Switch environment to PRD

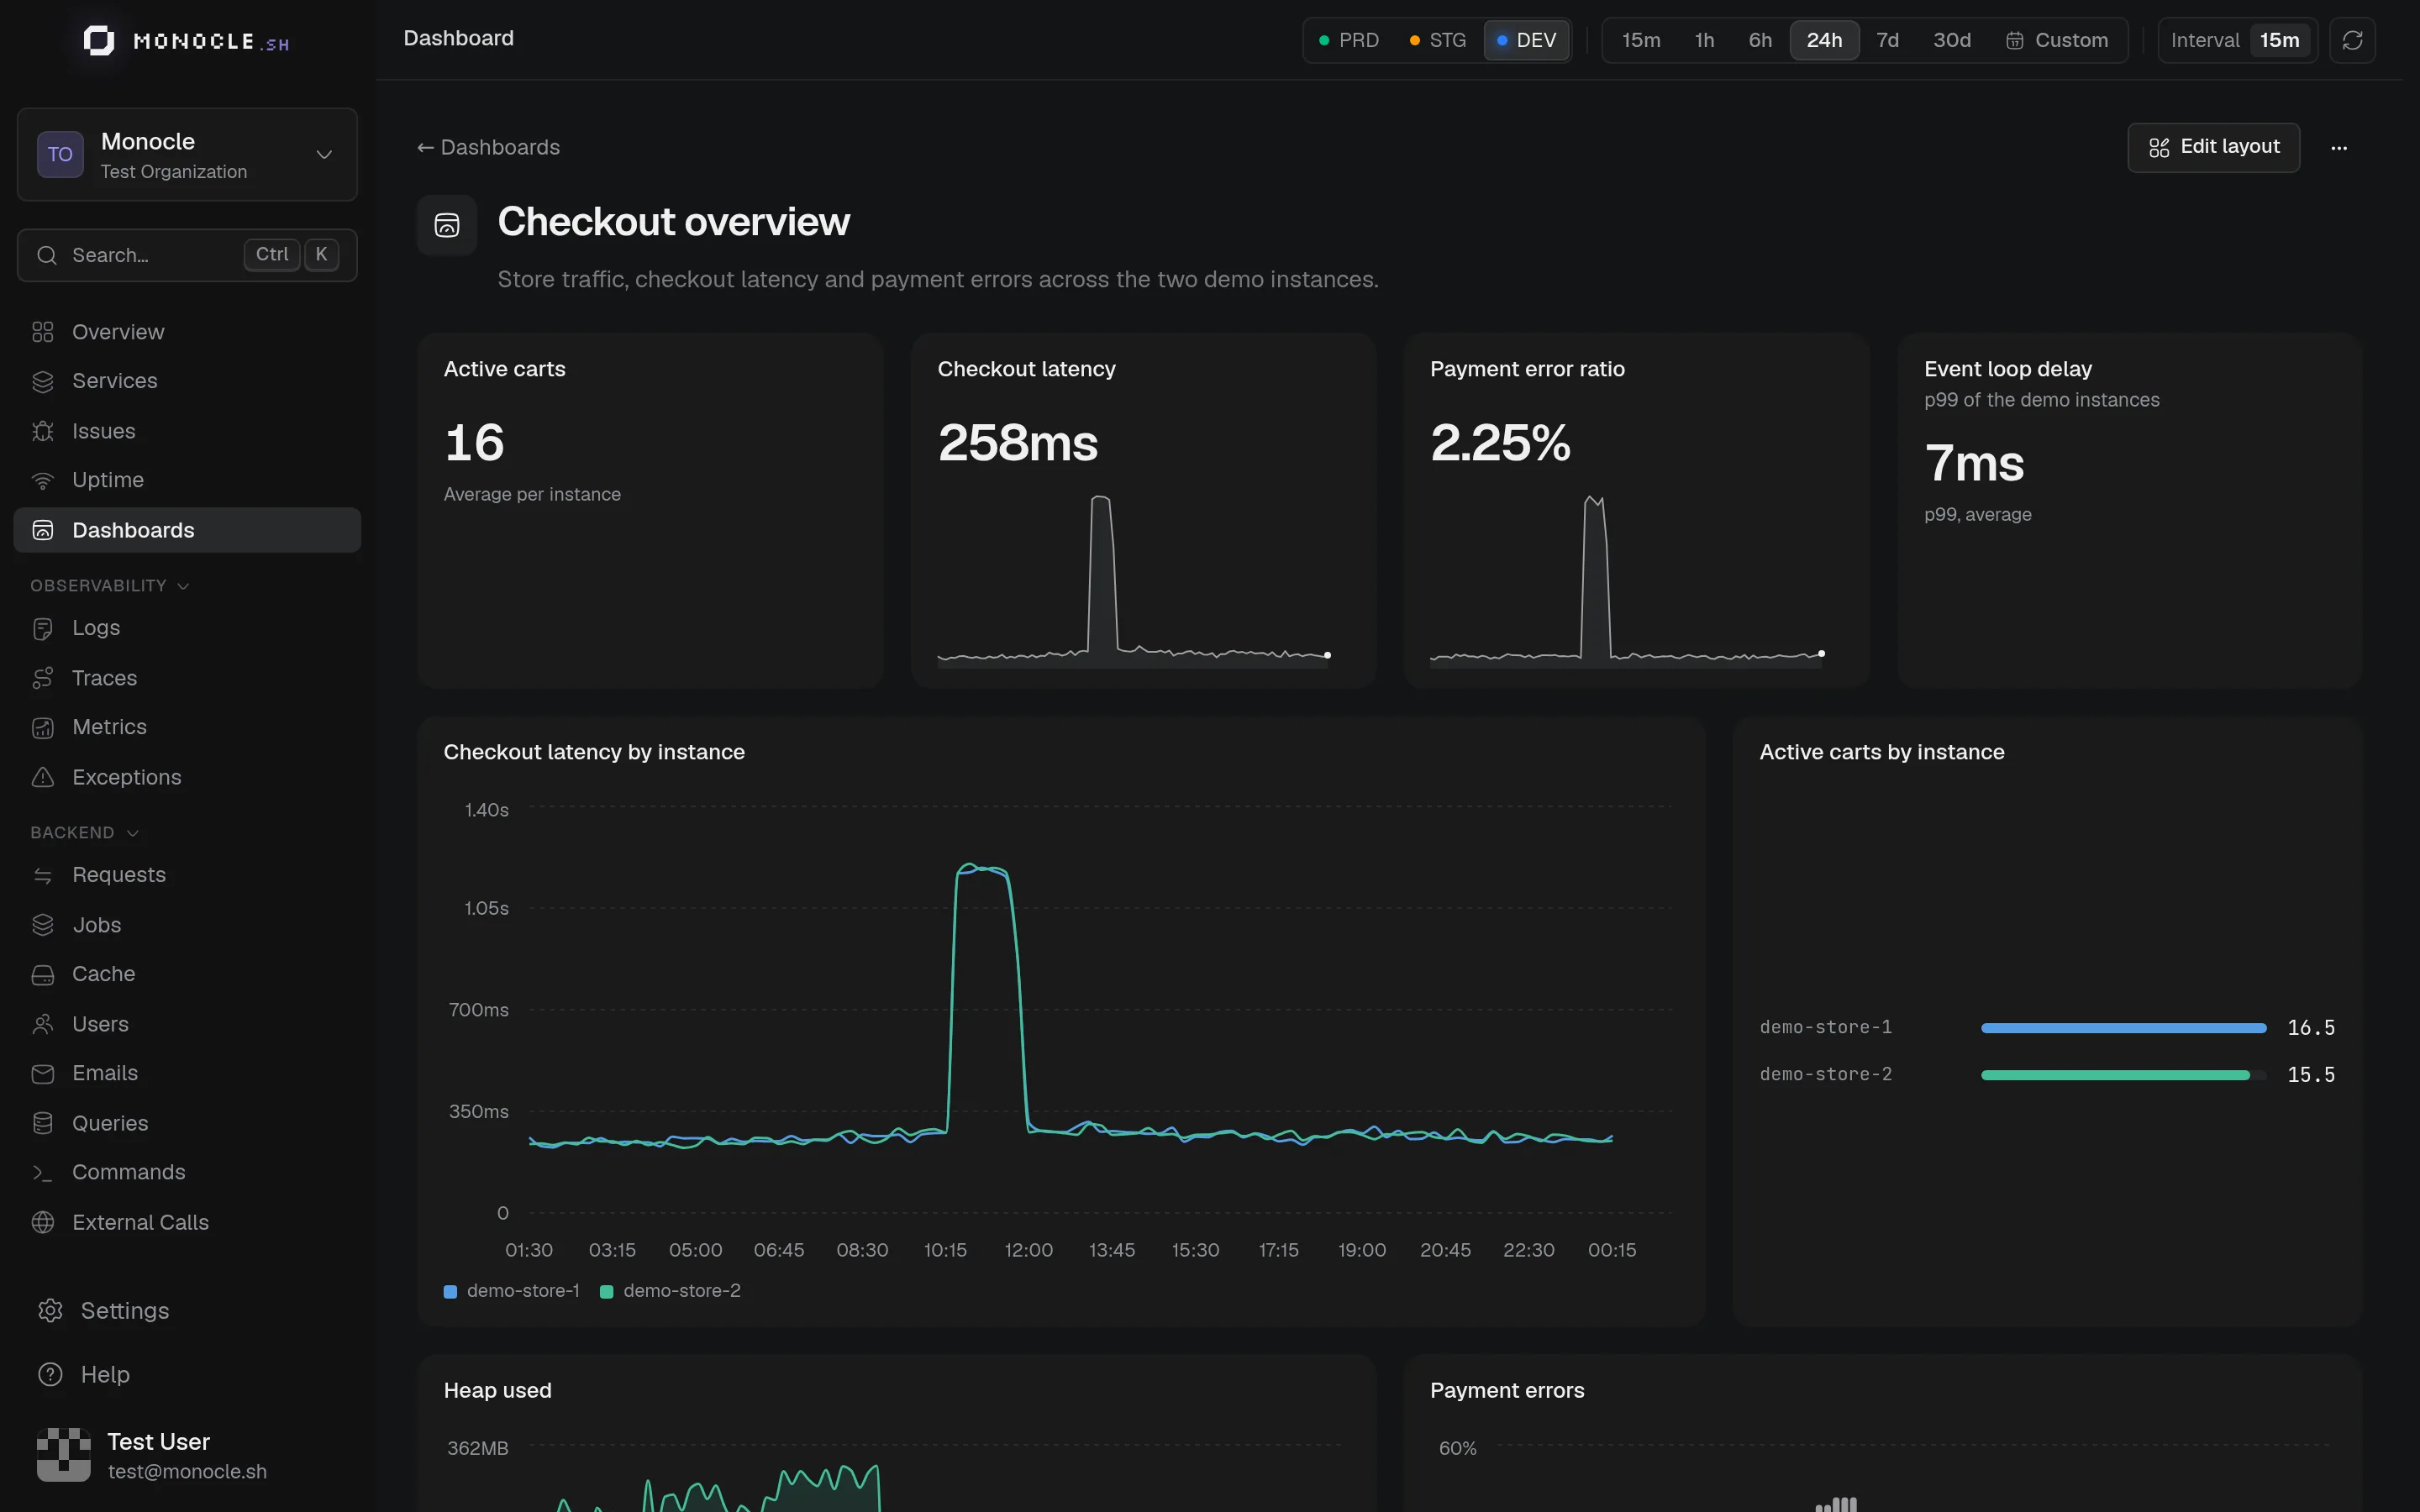point(1348,40)
